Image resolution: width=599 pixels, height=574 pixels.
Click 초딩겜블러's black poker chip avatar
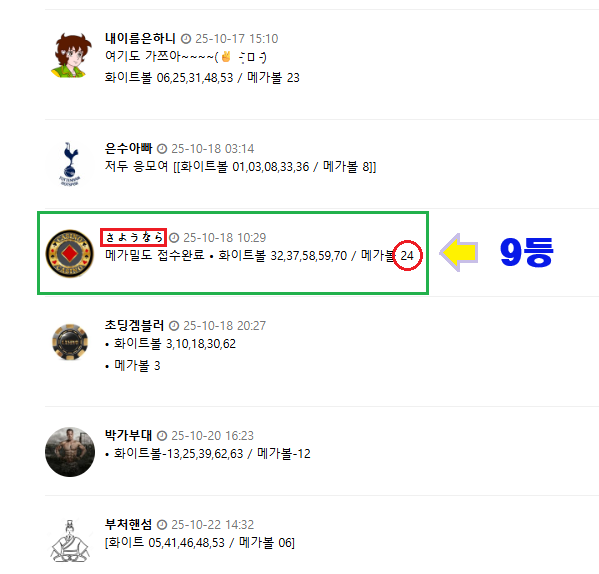(x=70, y=342)
